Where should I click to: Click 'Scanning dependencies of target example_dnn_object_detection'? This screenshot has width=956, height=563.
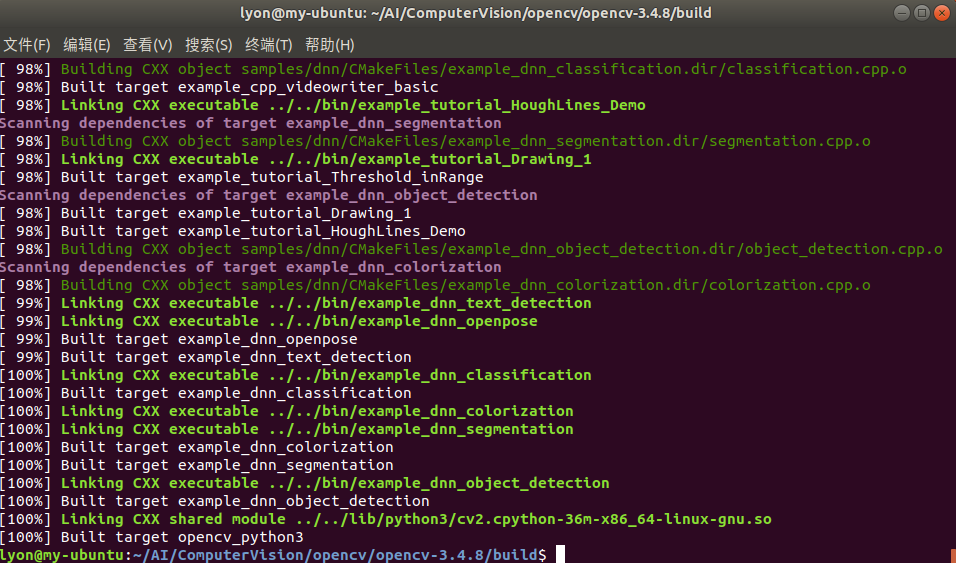tap(269, 195)
